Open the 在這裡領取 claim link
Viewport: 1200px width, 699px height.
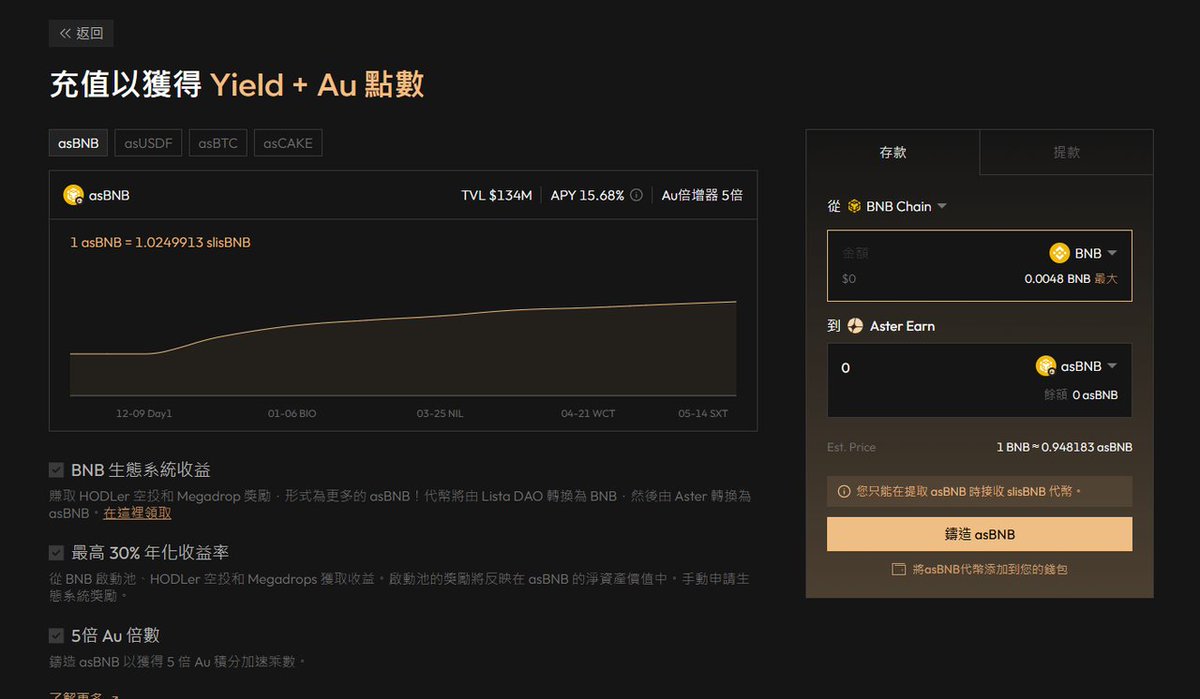click(x=137, y=513)
